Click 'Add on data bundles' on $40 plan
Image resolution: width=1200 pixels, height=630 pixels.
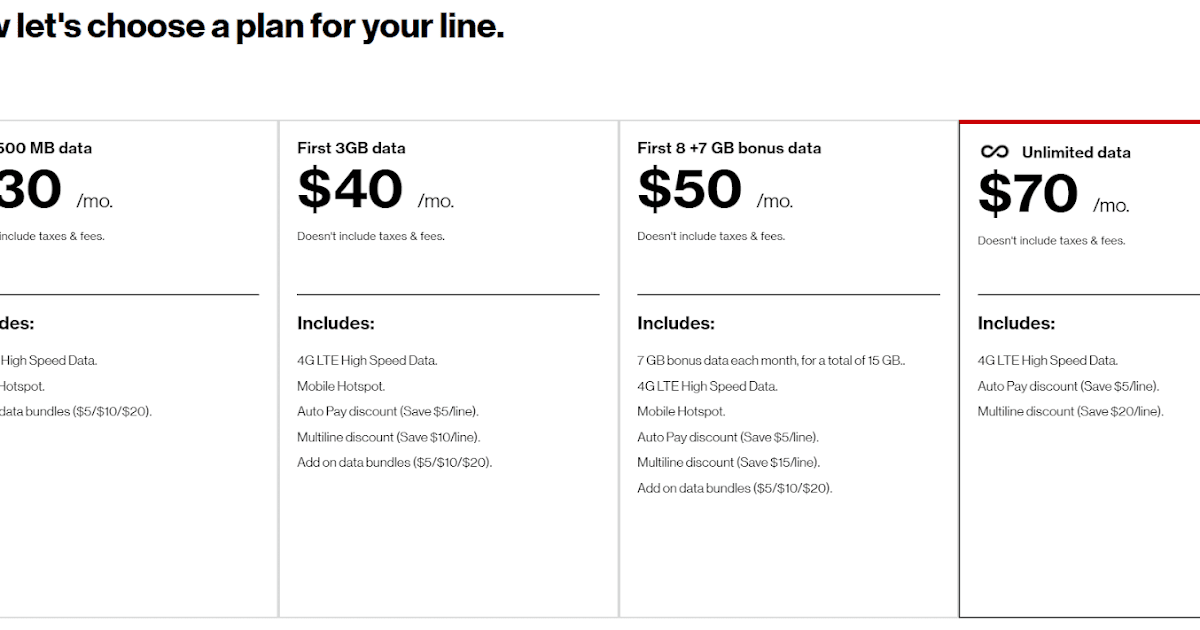point(393,462)
